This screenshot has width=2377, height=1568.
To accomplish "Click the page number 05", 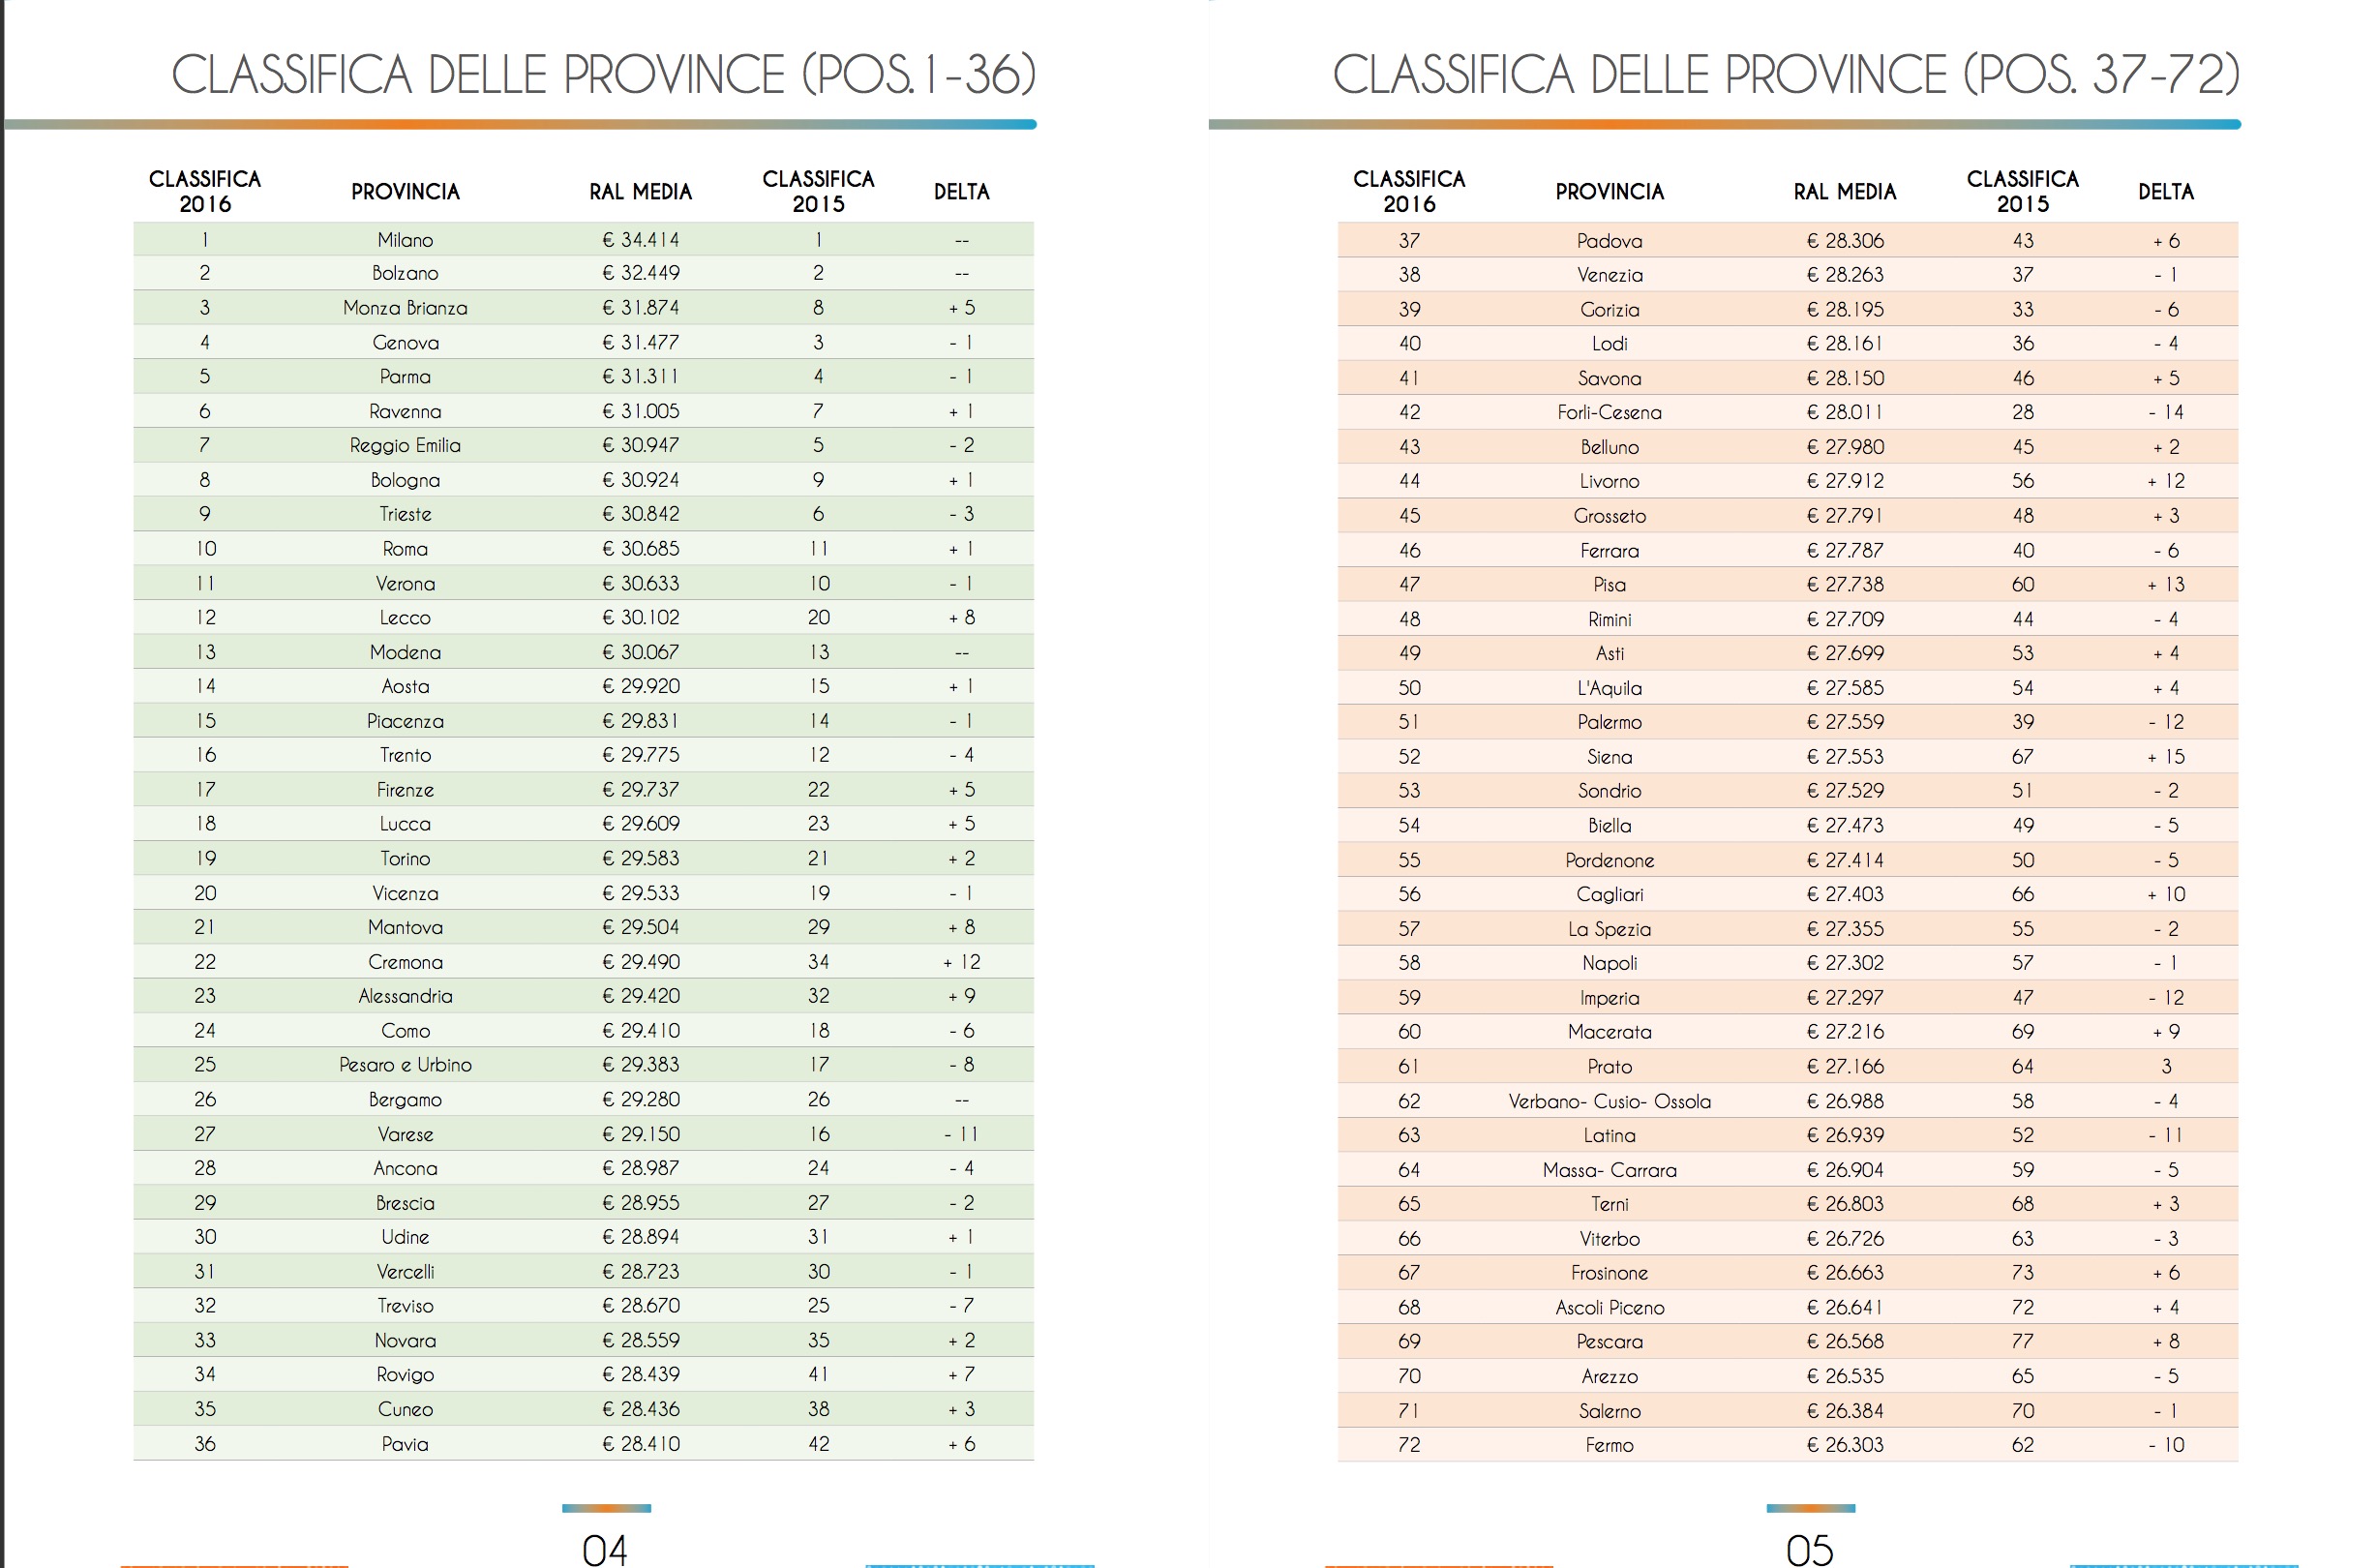I will coord(1809,1549).
